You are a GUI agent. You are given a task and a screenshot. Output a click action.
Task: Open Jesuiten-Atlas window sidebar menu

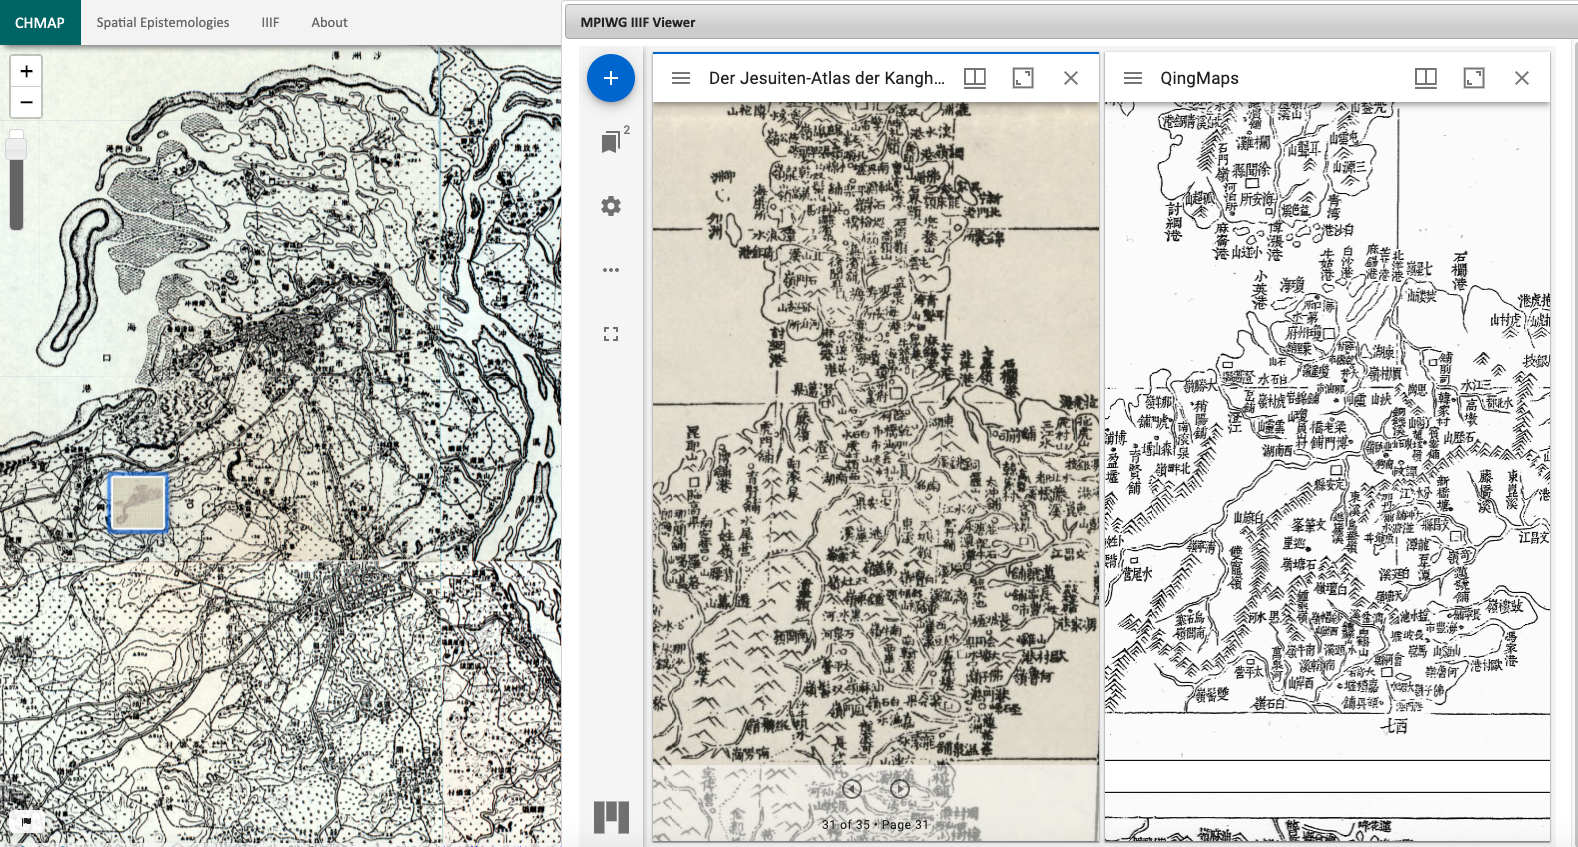[x=681, y=78]
